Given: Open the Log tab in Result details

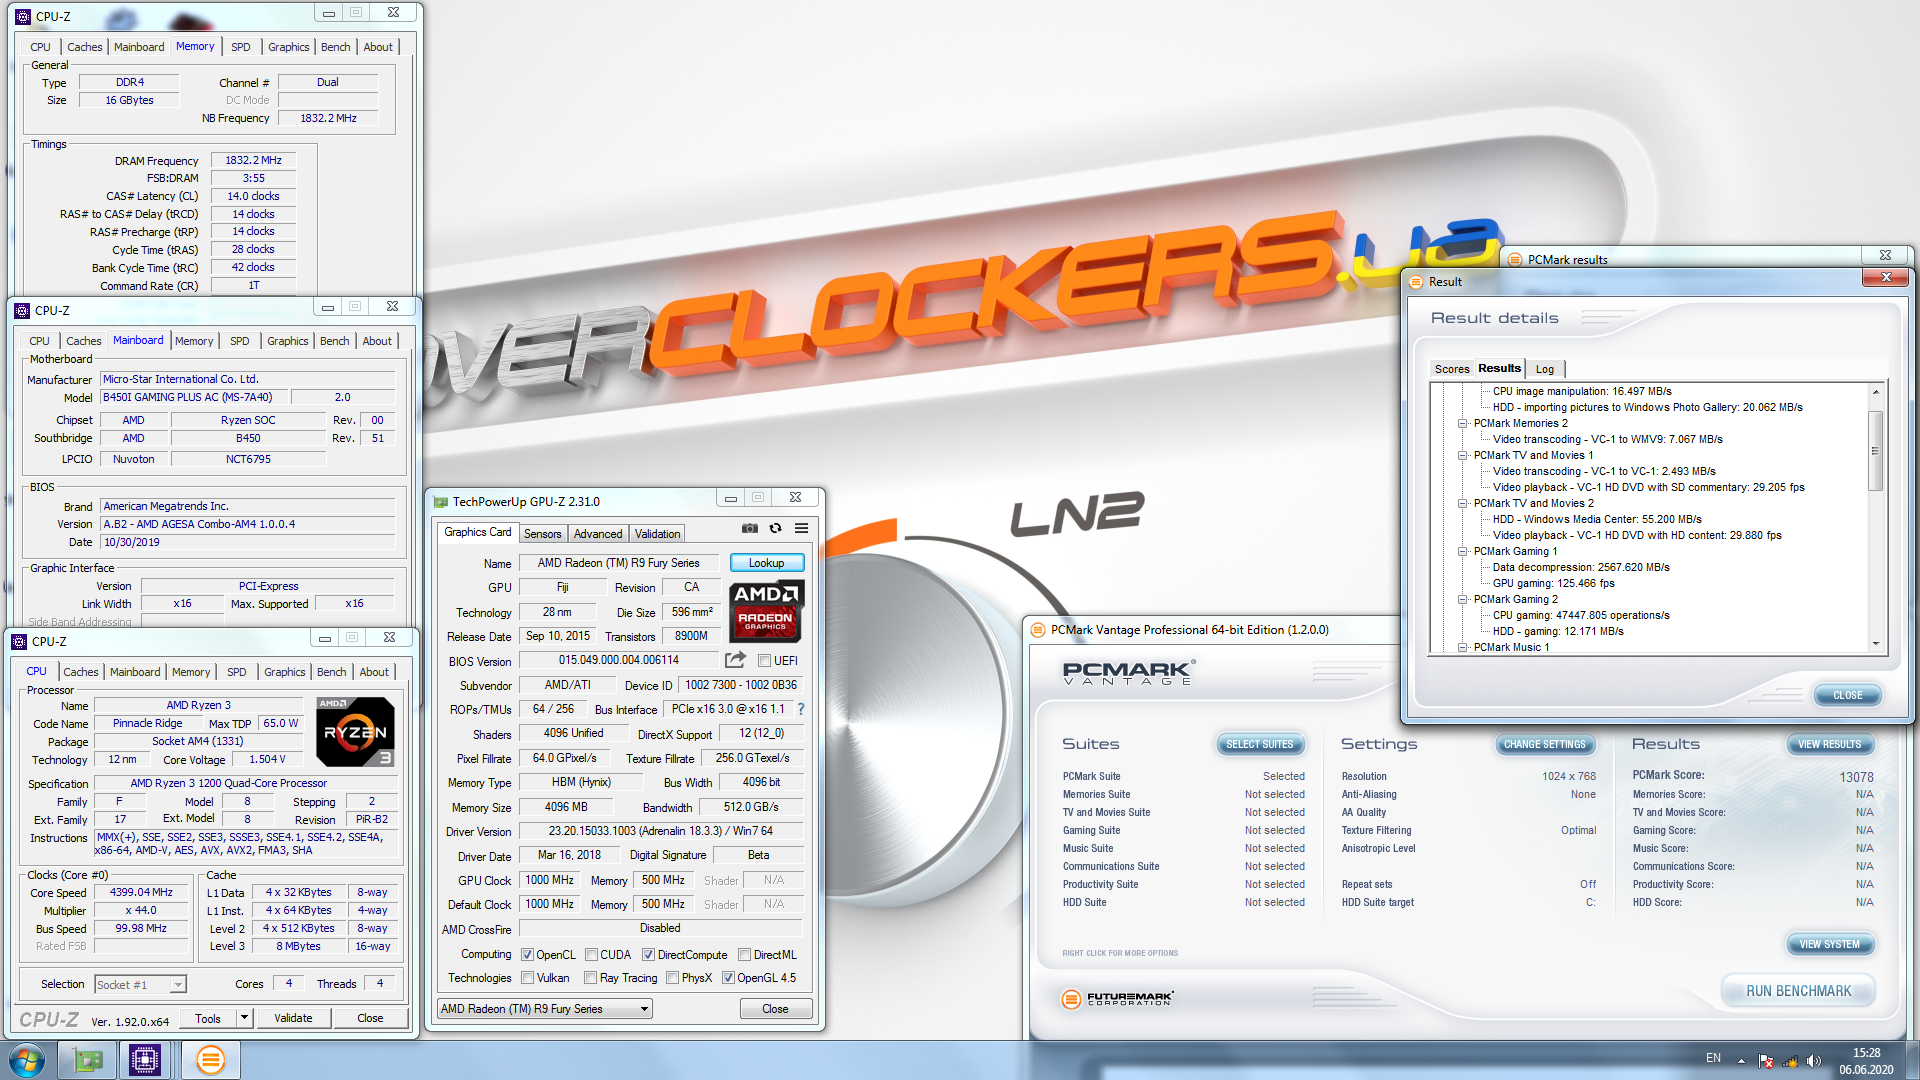Looking at the screenshot, I should [1545, 369].
